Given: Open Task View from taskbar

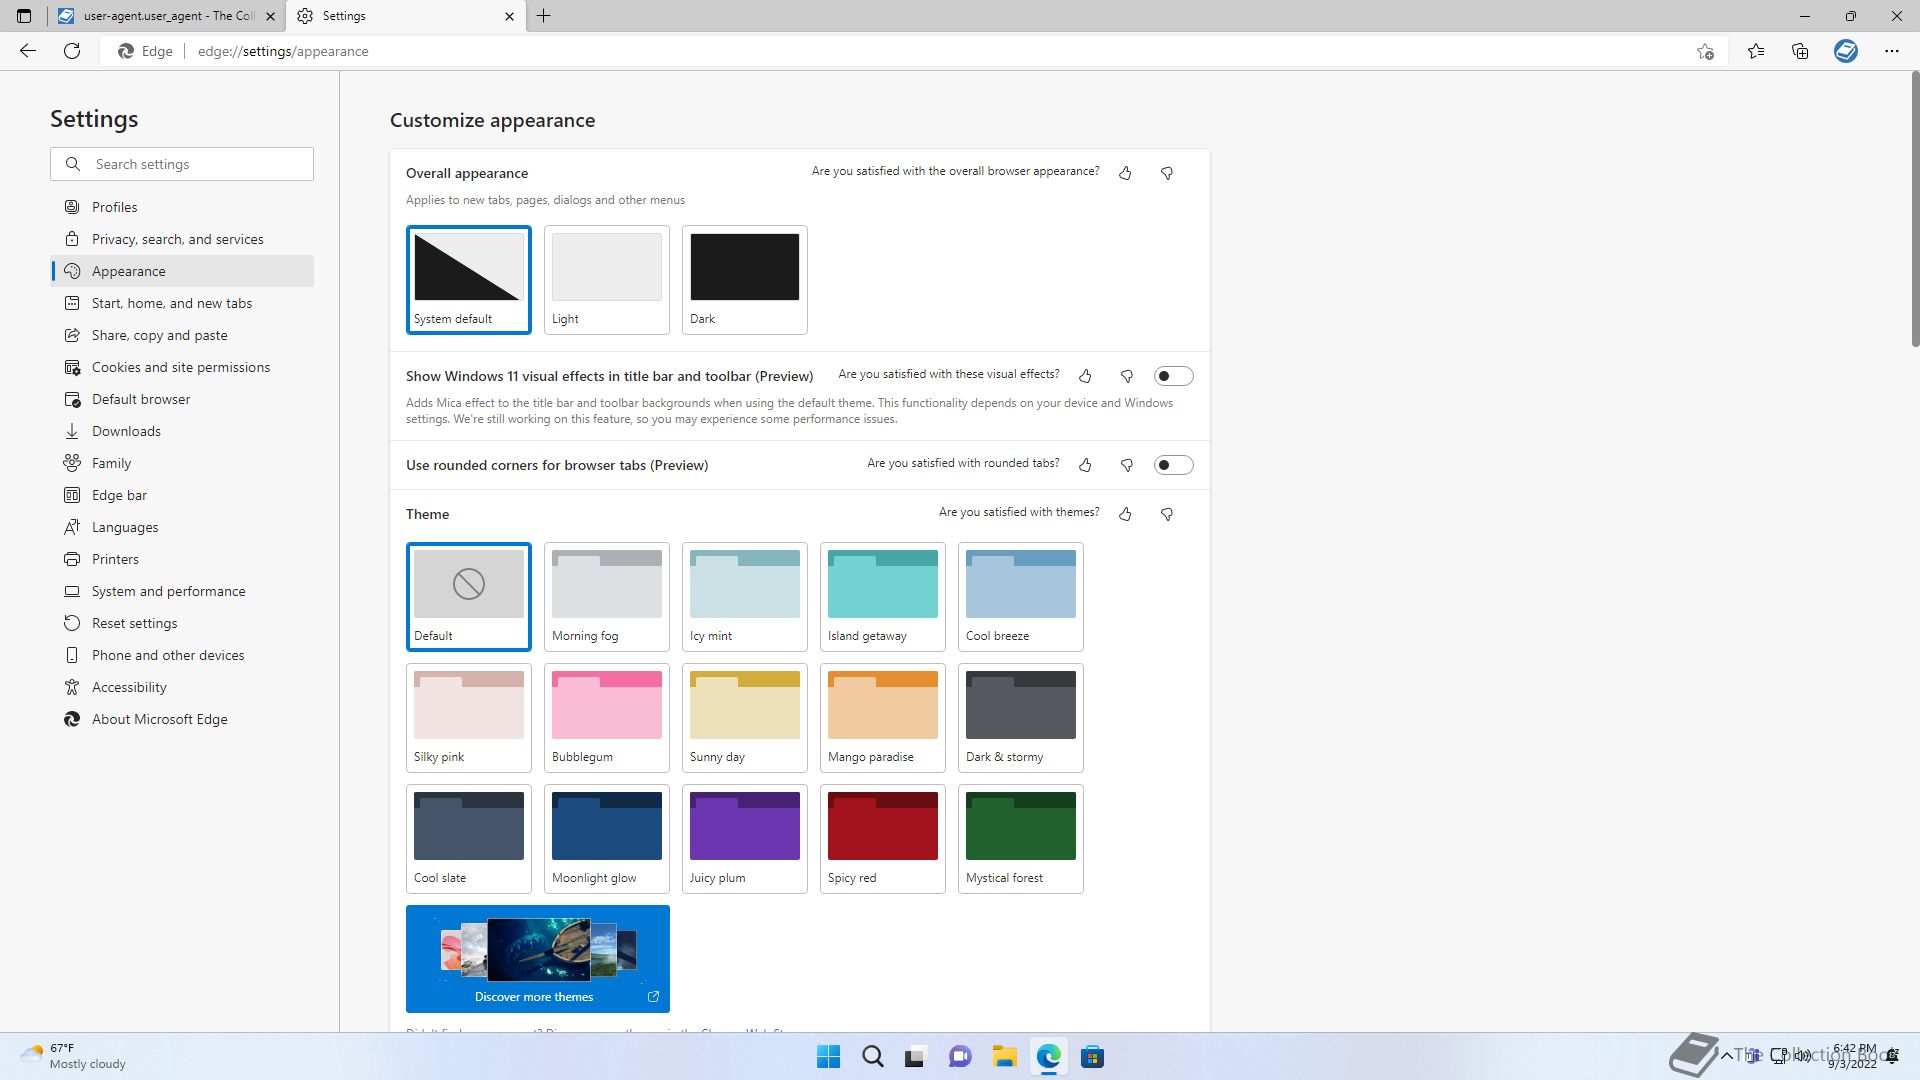Looking at the screenshot, I should tap(917, 1057).
